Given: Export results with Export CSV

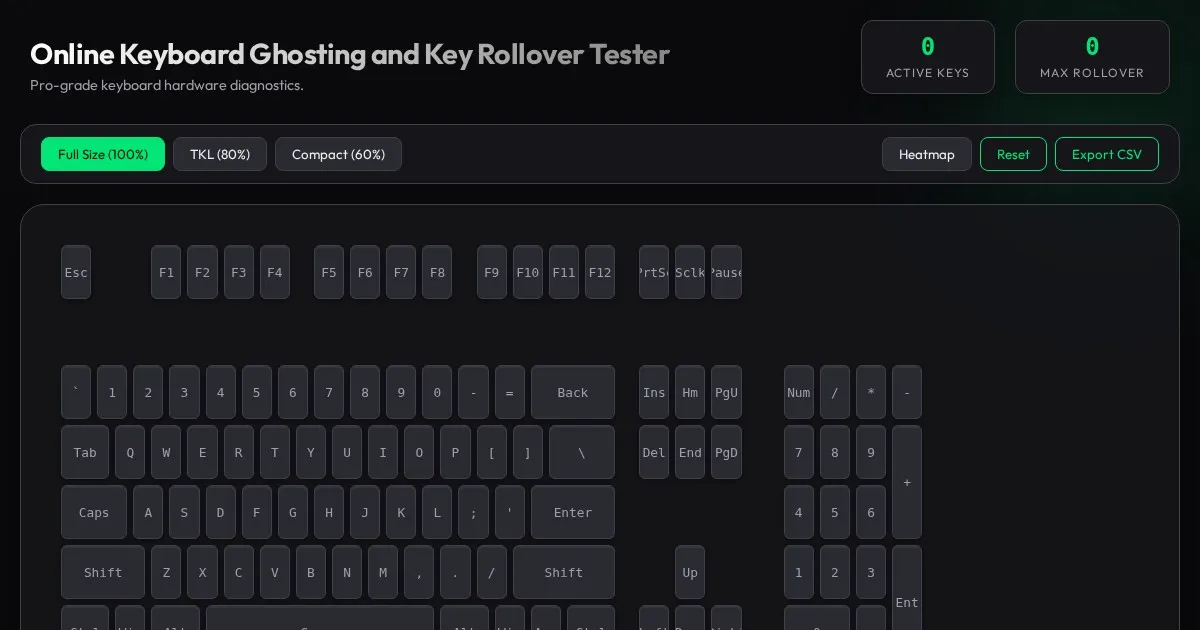Looking at the screenshot, I should (1106, 154).
